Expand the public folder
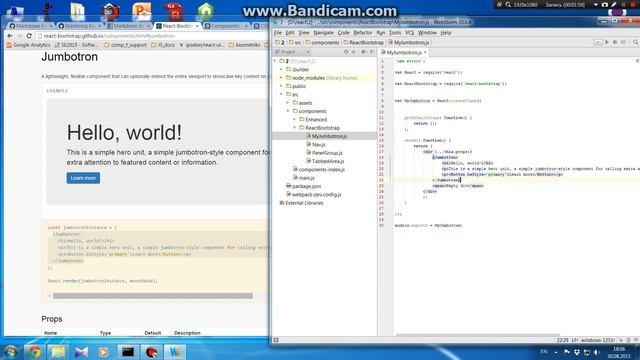Screen dimensions: 640x360 pos(281,87)
